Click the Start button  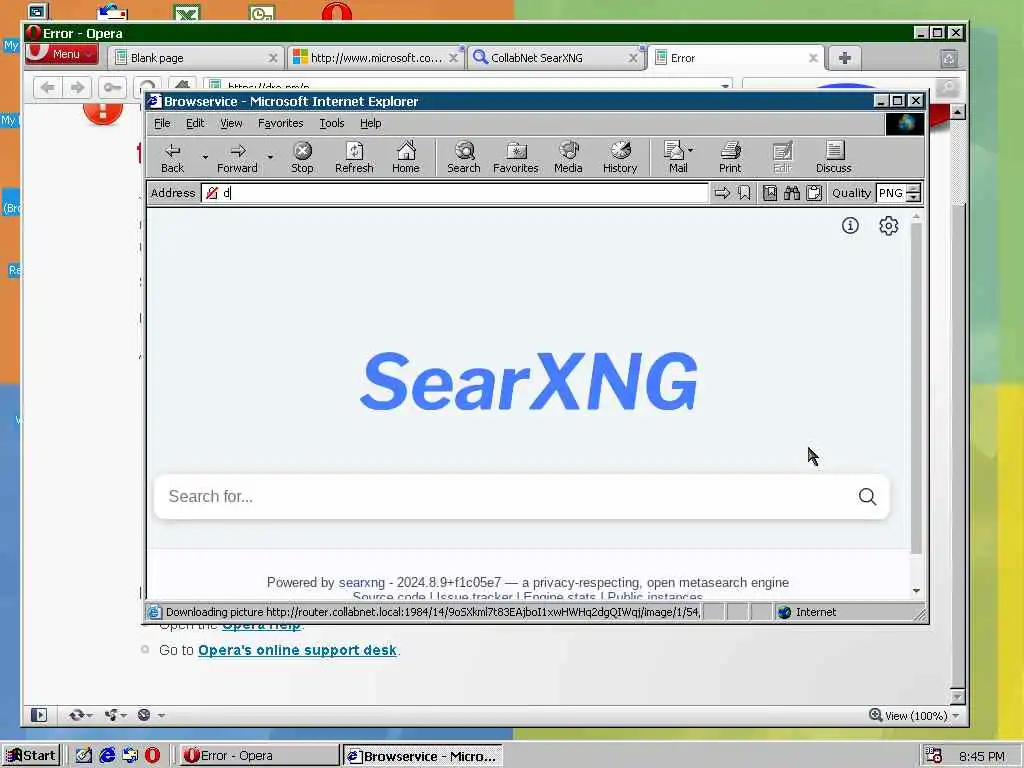[x=31, y=756]
